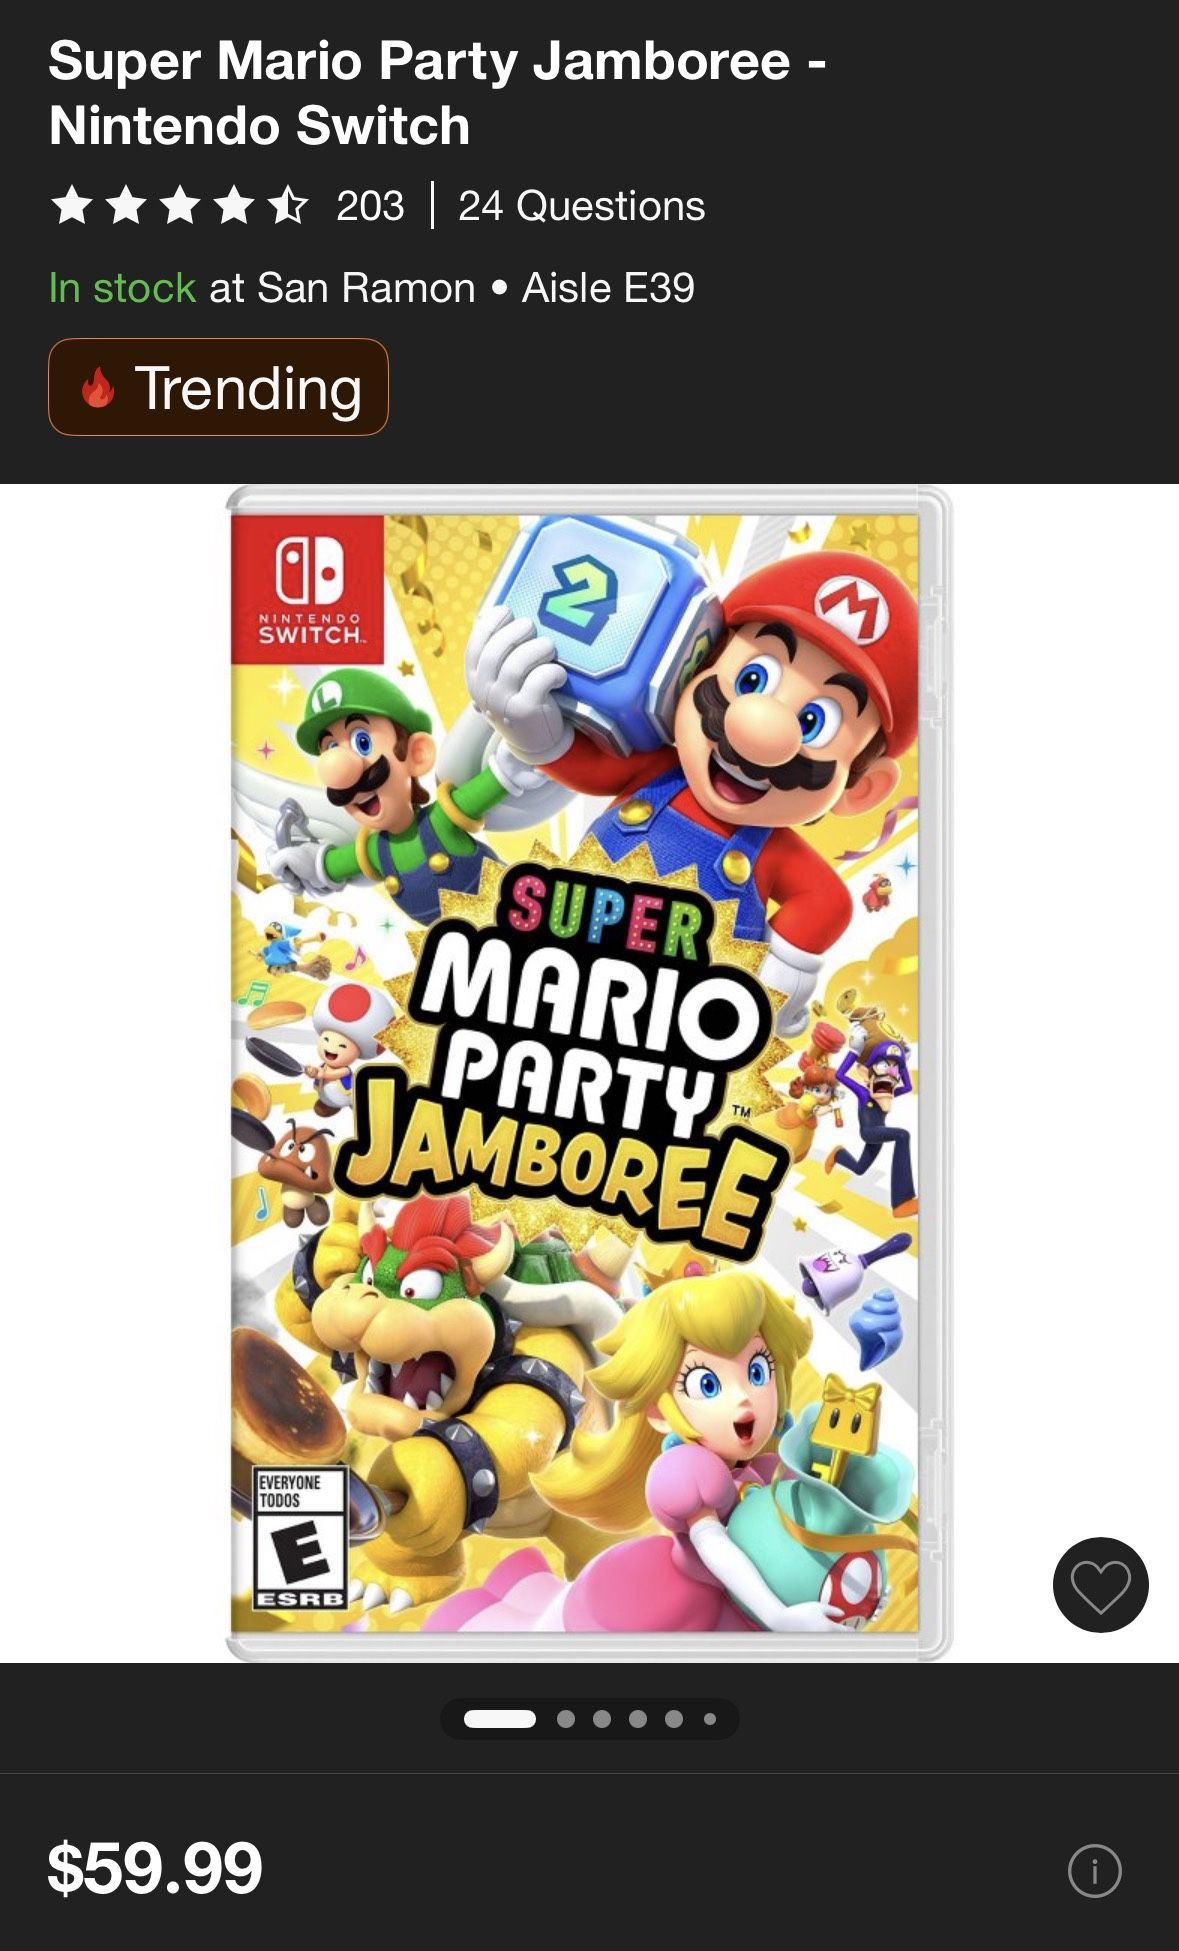This screenshot has width=1179, height=1951.
Task: Tap the Nintendo Switch logo on the cover
Action: coord(308,589)
